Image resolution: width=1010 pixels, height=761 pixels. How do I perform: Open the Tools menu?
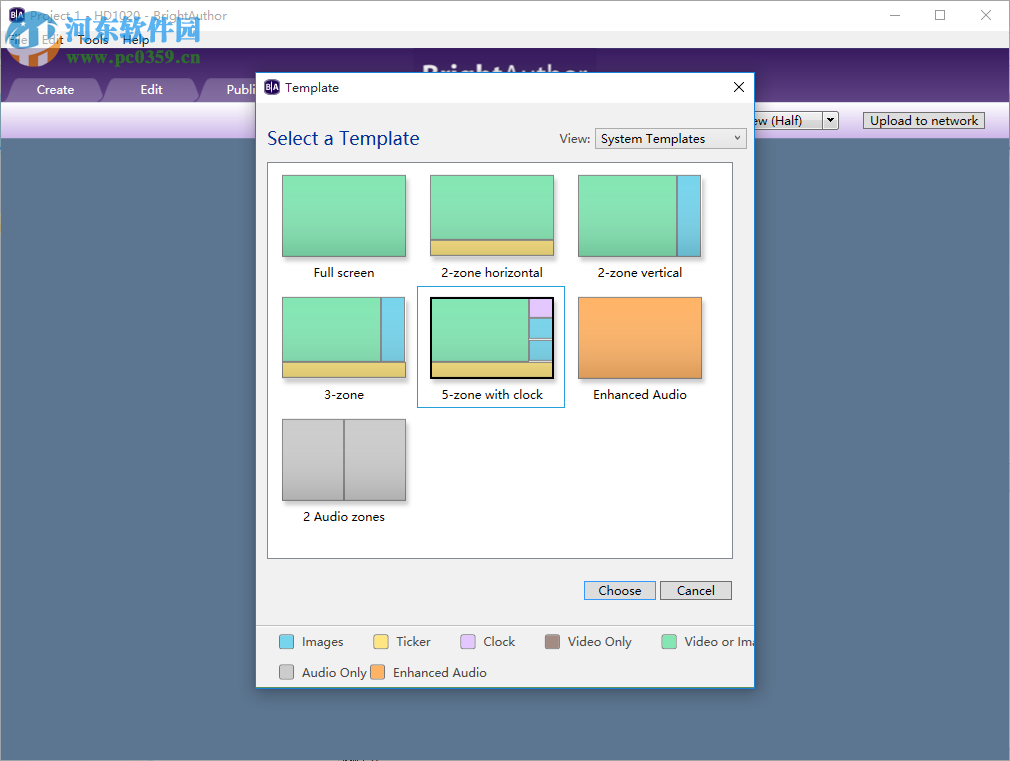[x=92, y=40]
